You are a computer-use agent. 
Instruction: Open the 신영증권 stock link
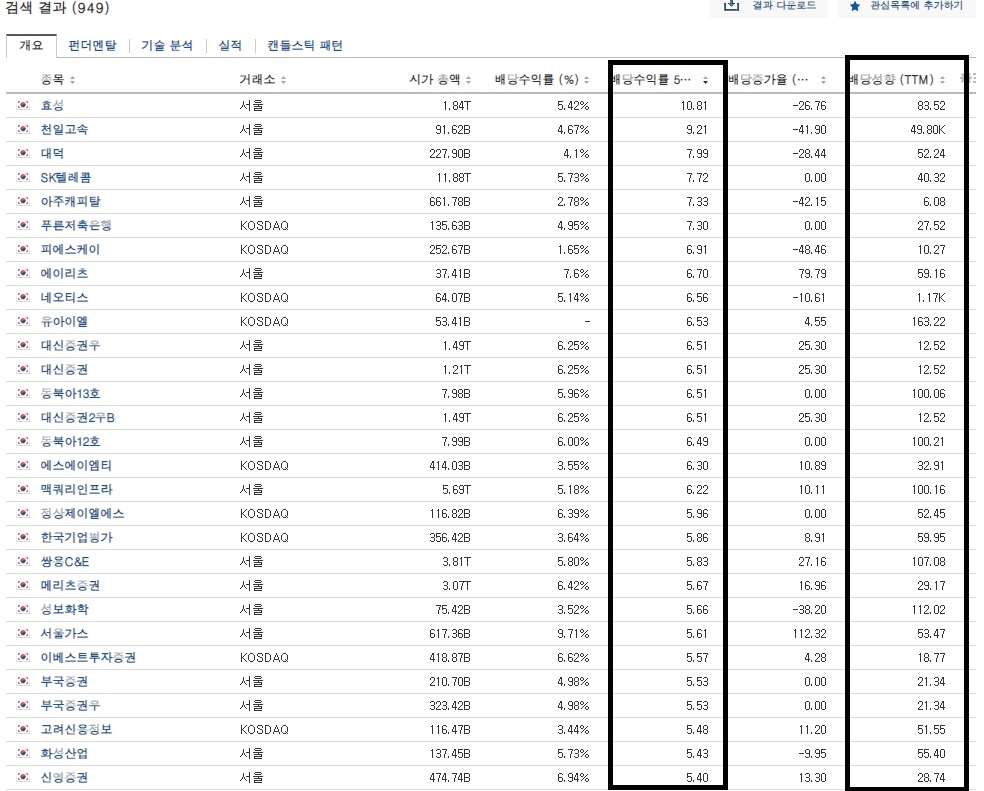(x=64, y=778)
